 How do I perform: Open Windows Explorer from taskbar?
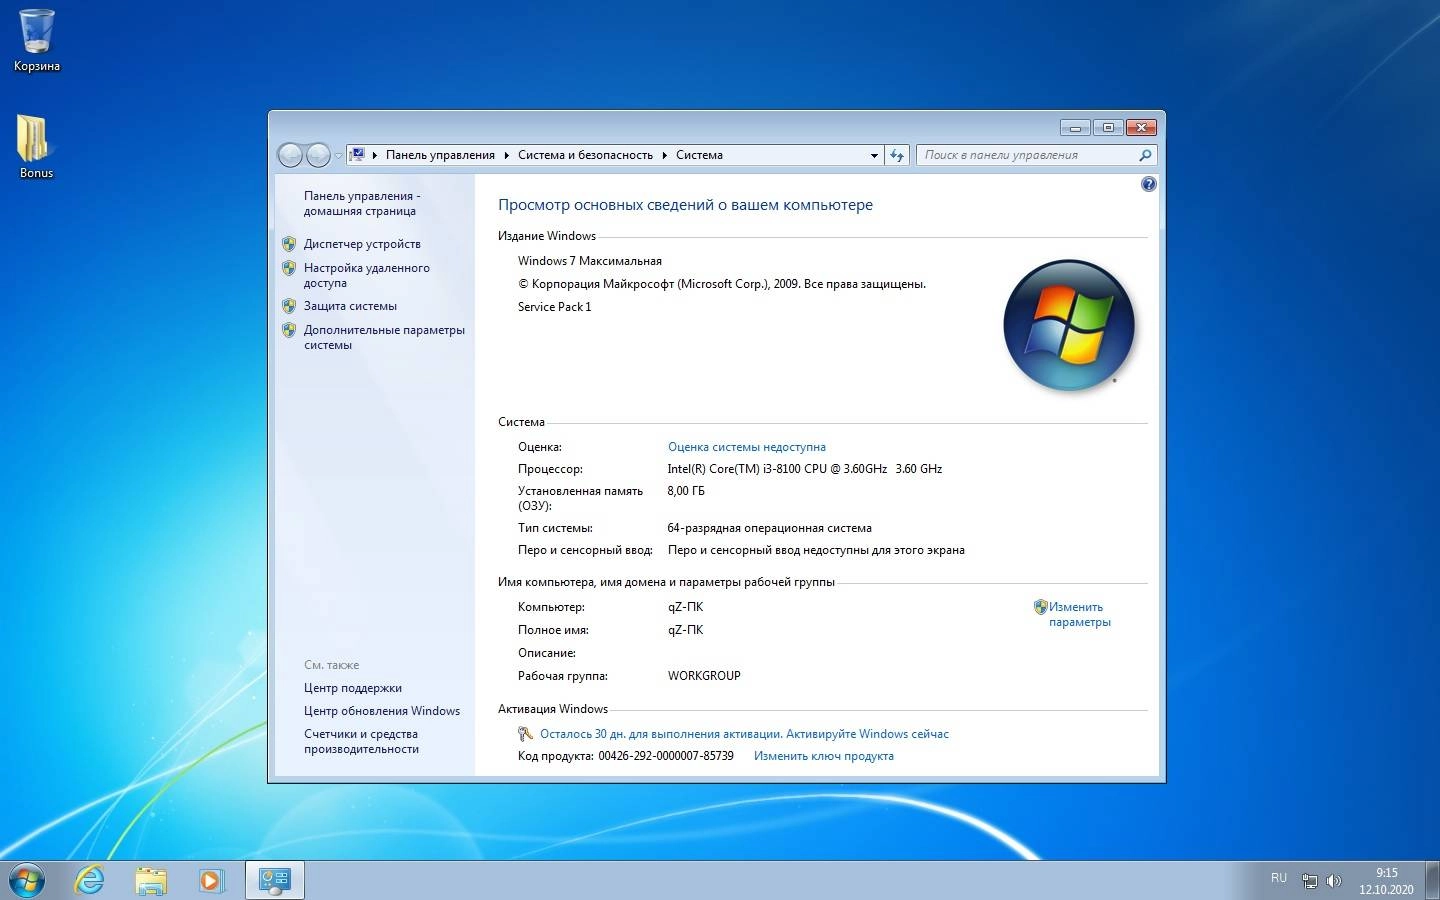(x=151, y=880)
